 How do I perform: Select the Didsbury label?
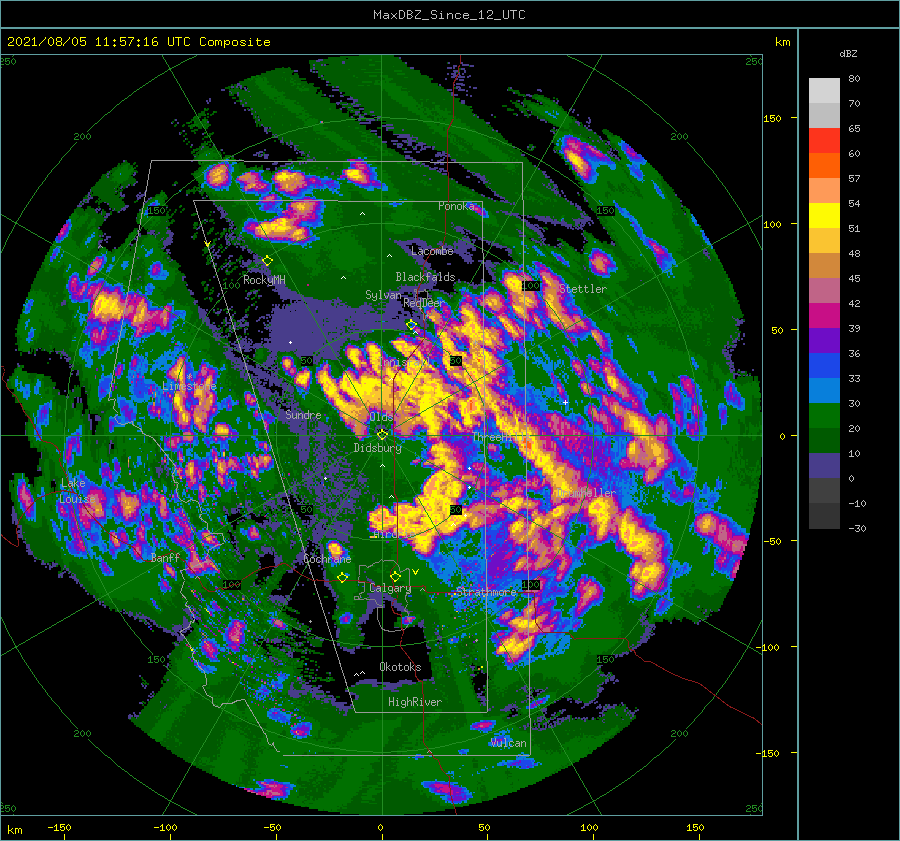[x=377, y=448]
